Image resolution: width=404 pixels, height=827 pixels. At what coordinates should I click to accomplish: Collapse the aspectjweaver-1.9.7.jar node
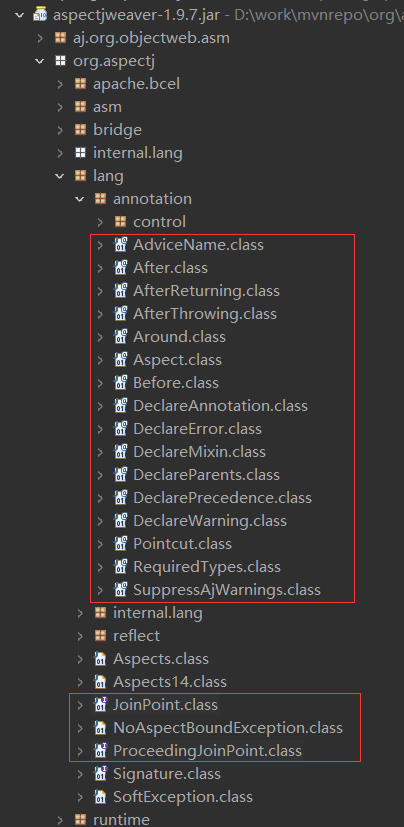click(20, 15)
